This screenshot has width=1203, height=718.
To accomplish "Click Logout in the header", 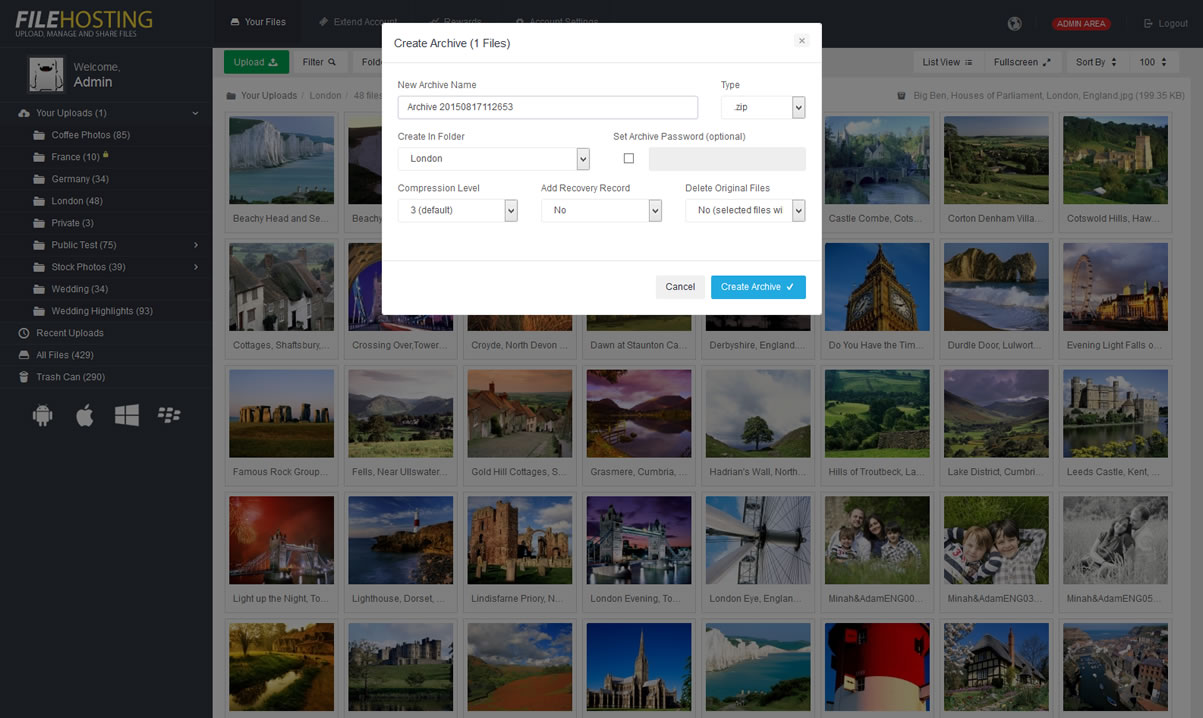I will point(1166,23).
